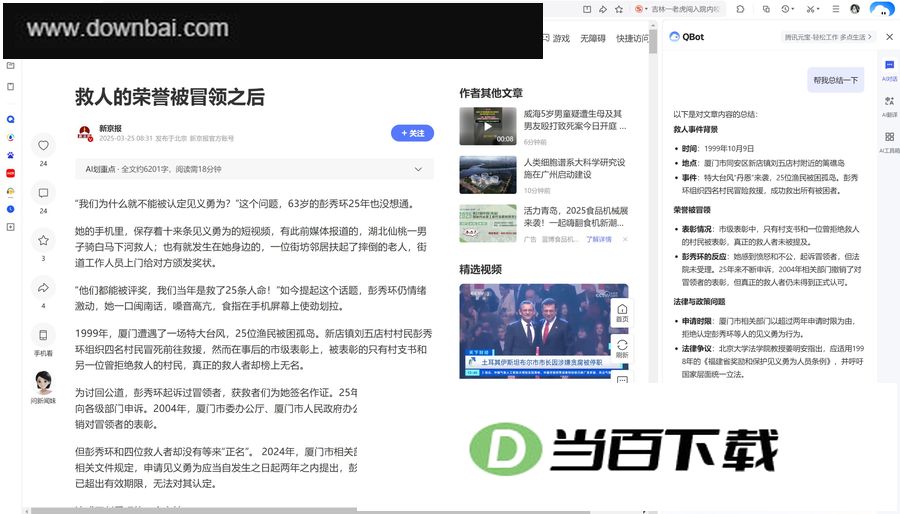The height and width of the screenshot is (514, 900).
Task: Open the history clock dropdown
Action: [788, 9]
